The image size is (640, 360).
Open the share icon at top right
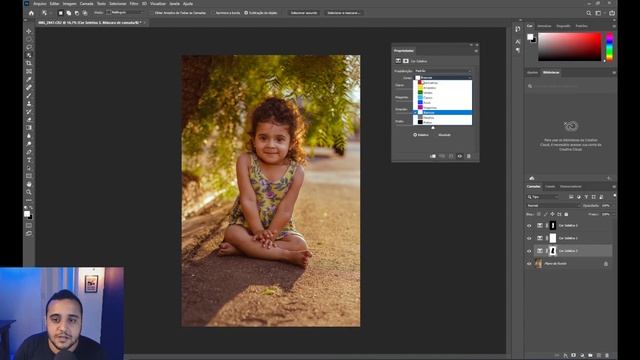pyautogui.click(x=612, y=13)
